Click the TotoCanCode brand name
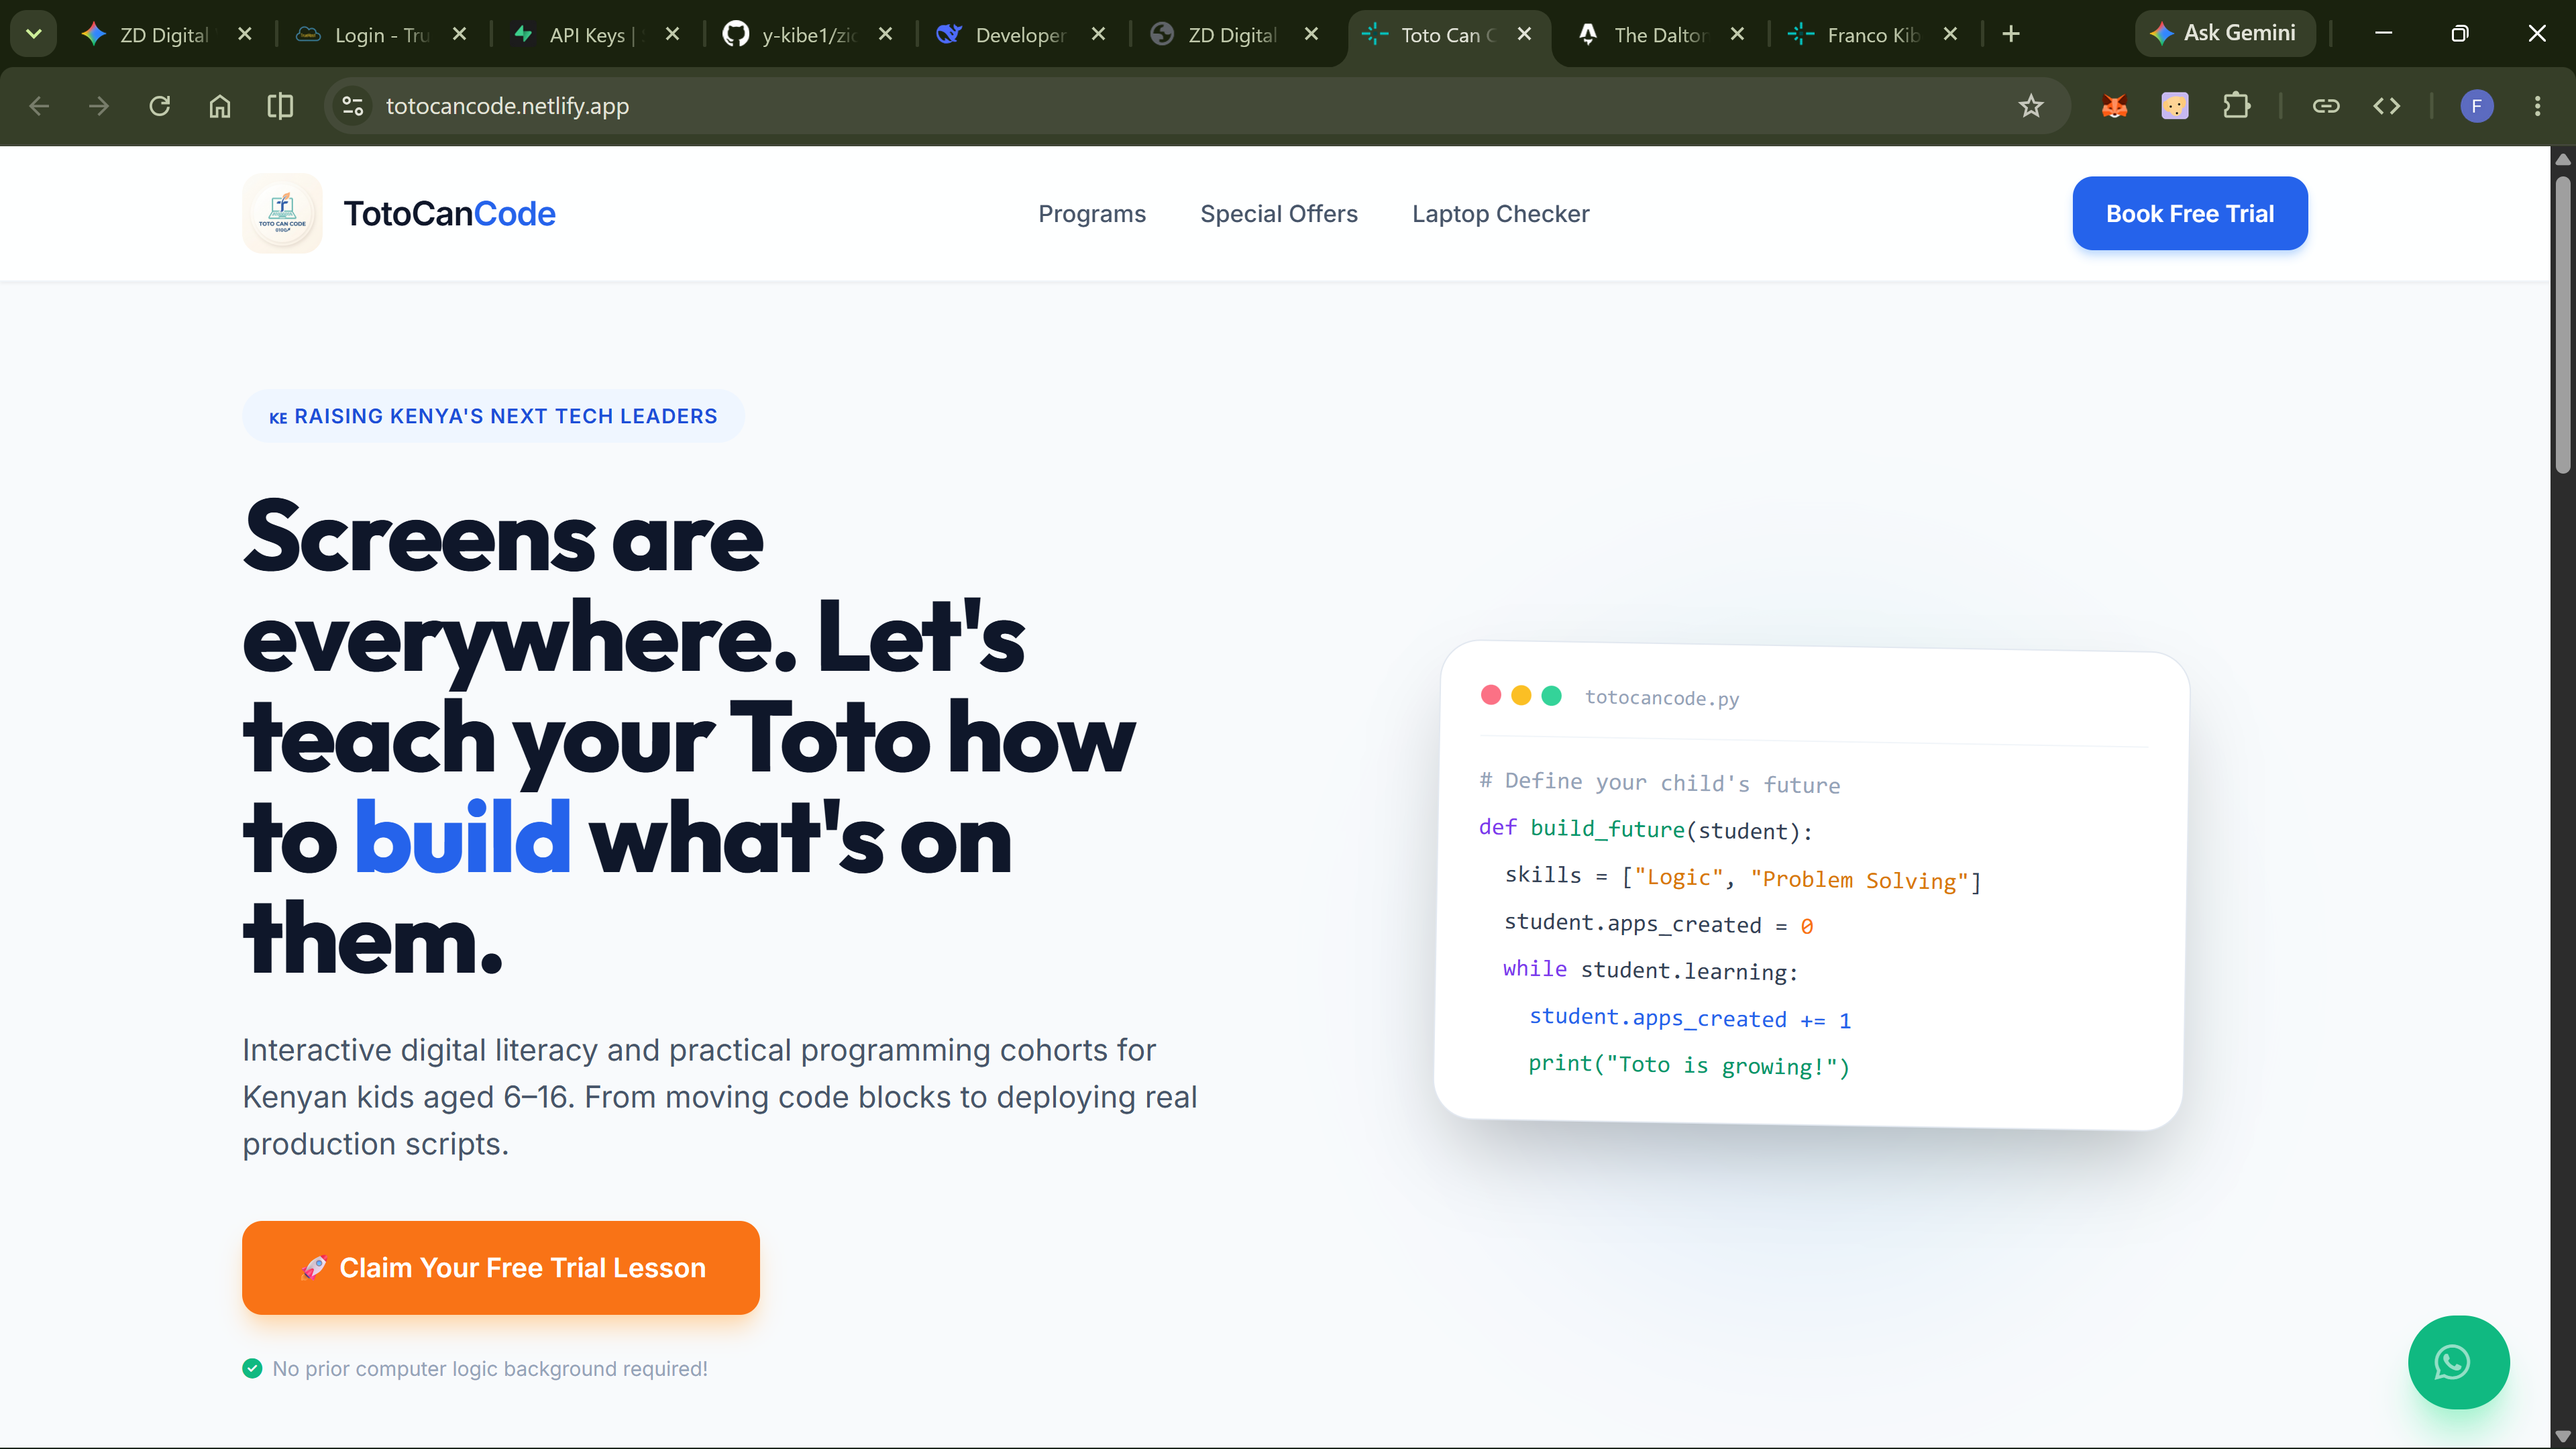The image size is (2576, 1449). (x=449, y=214)
